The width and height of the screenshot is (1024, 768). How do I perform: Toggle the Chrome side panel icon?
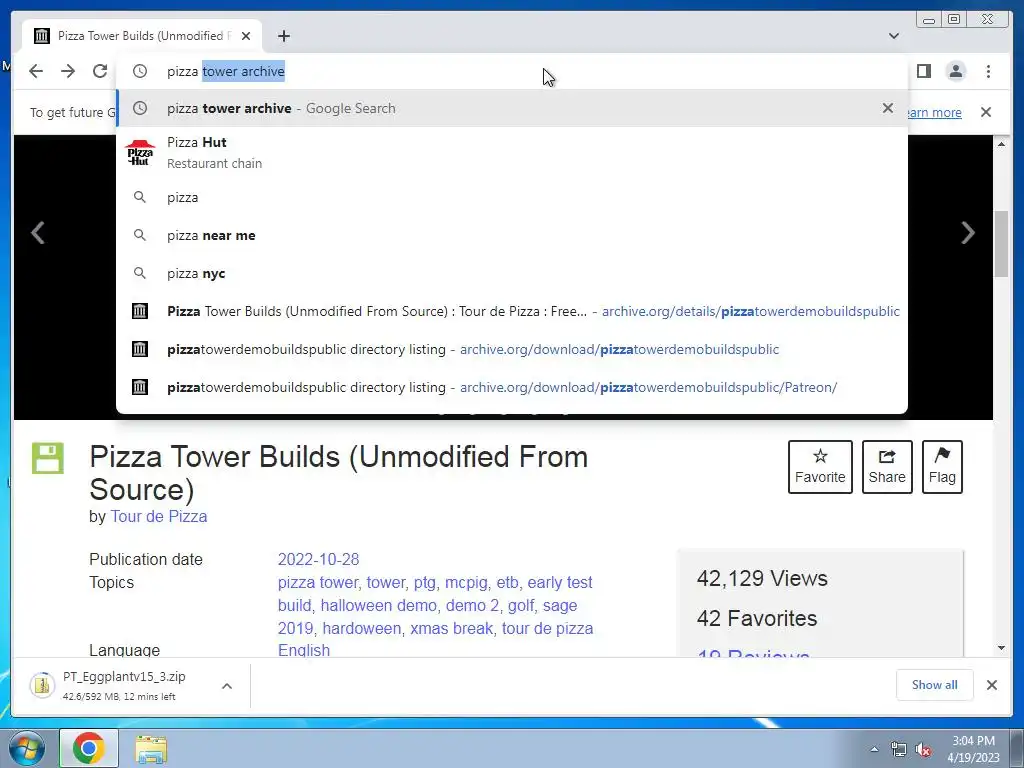(923, 71)
